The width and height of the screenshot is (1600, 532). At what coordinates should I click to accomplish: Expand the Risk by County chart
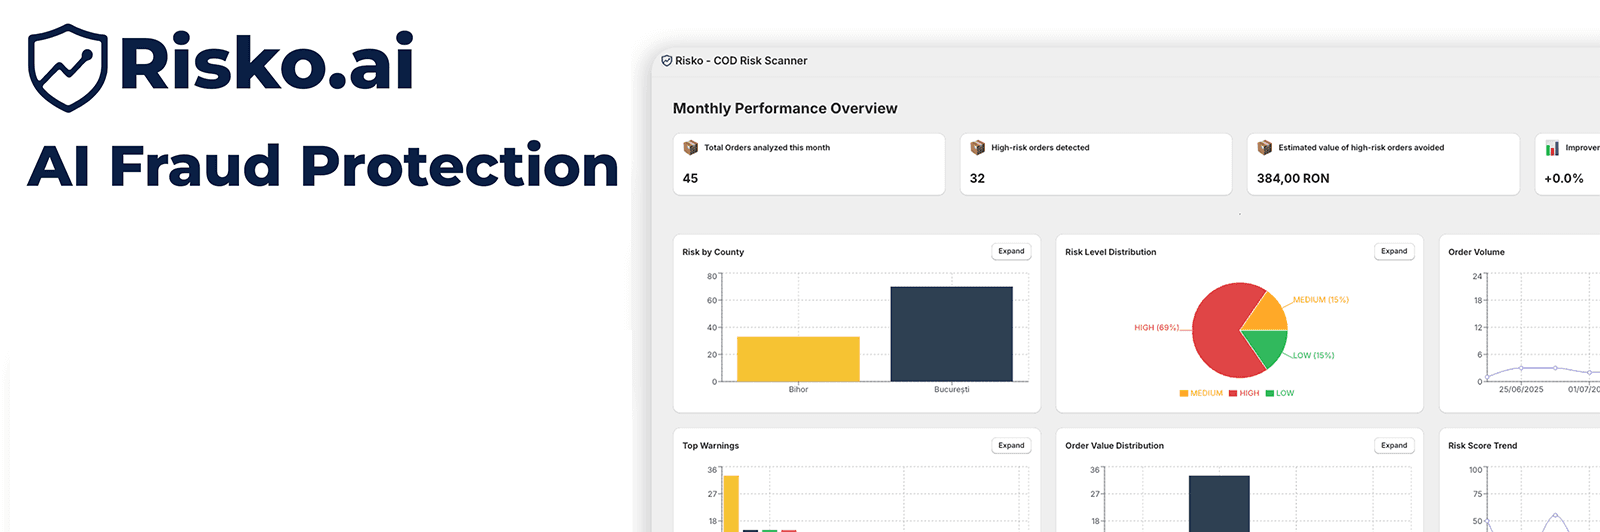click(1011, 252)
